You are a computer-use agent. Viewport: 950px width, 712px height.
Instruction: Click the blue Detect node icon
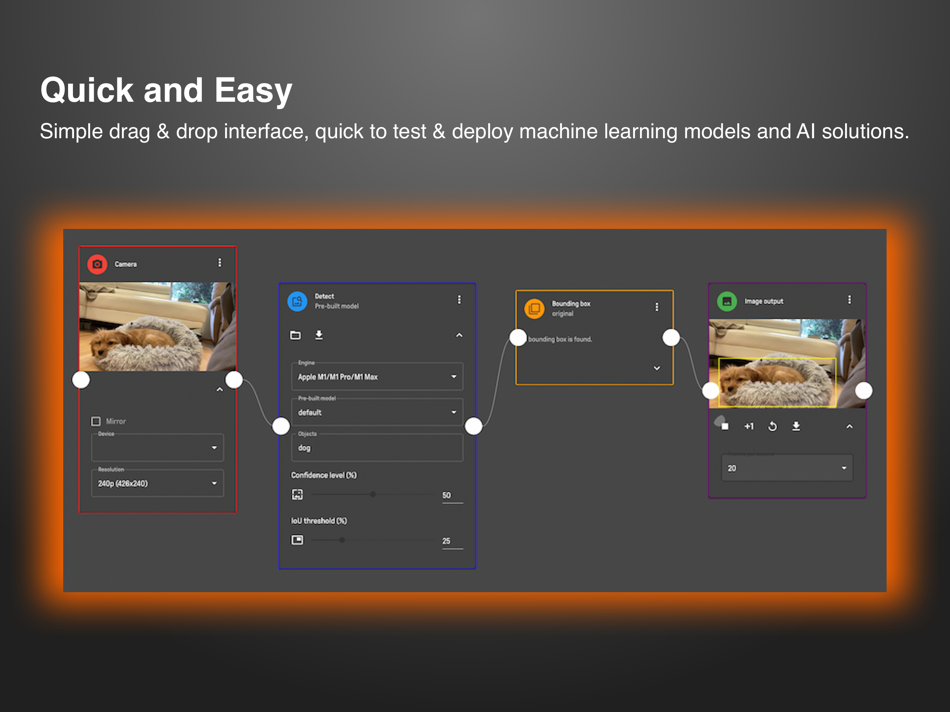pos(297,301)
